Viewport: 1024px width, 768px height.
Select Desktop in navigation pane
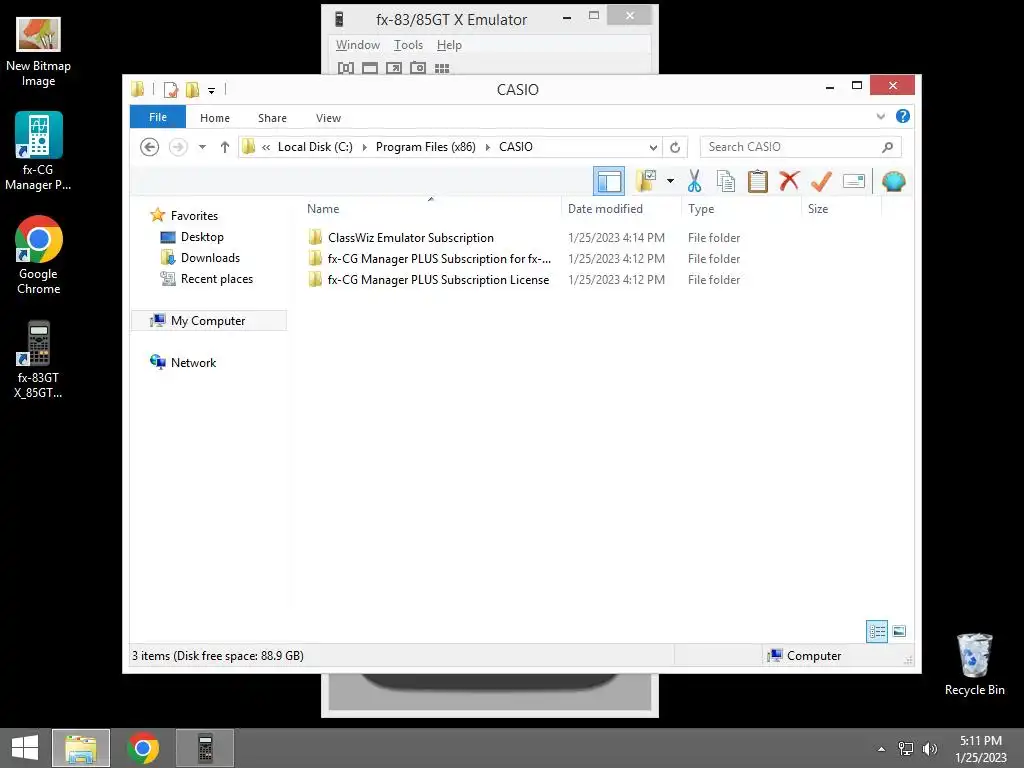click(x=202, y=237)
